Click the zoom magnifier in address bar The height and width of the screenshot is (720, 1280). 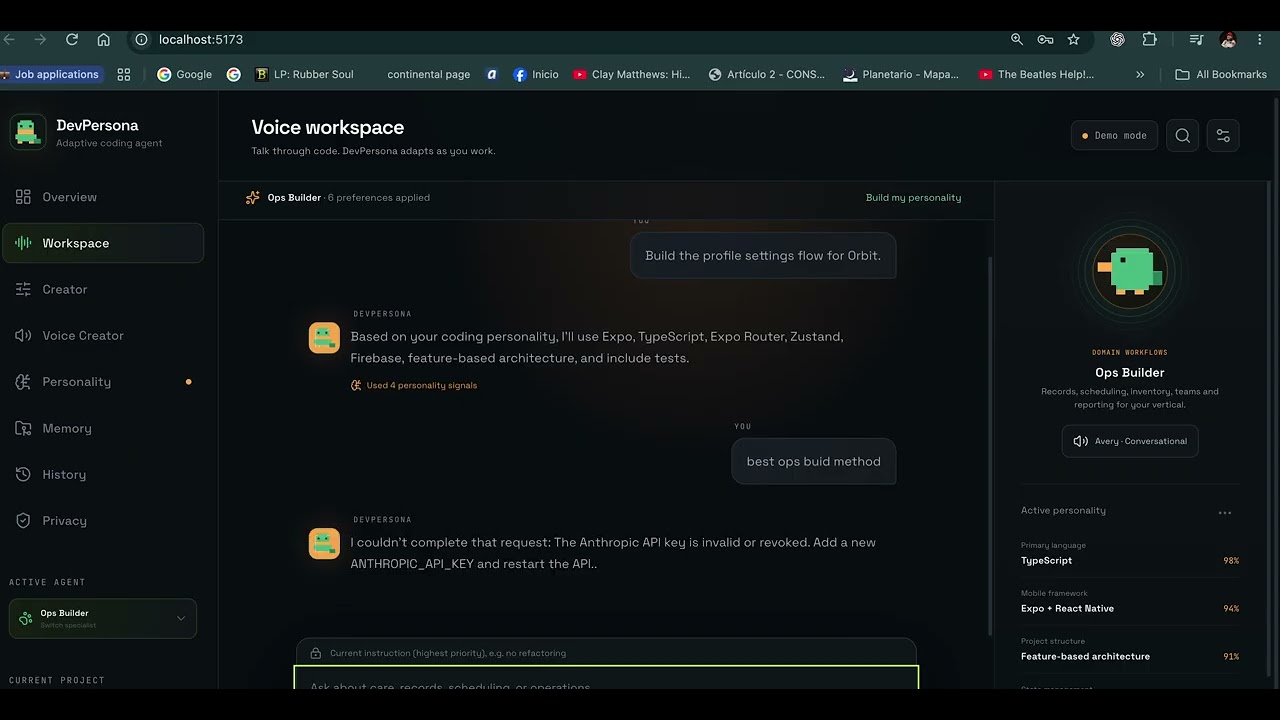pos(1016,39)
